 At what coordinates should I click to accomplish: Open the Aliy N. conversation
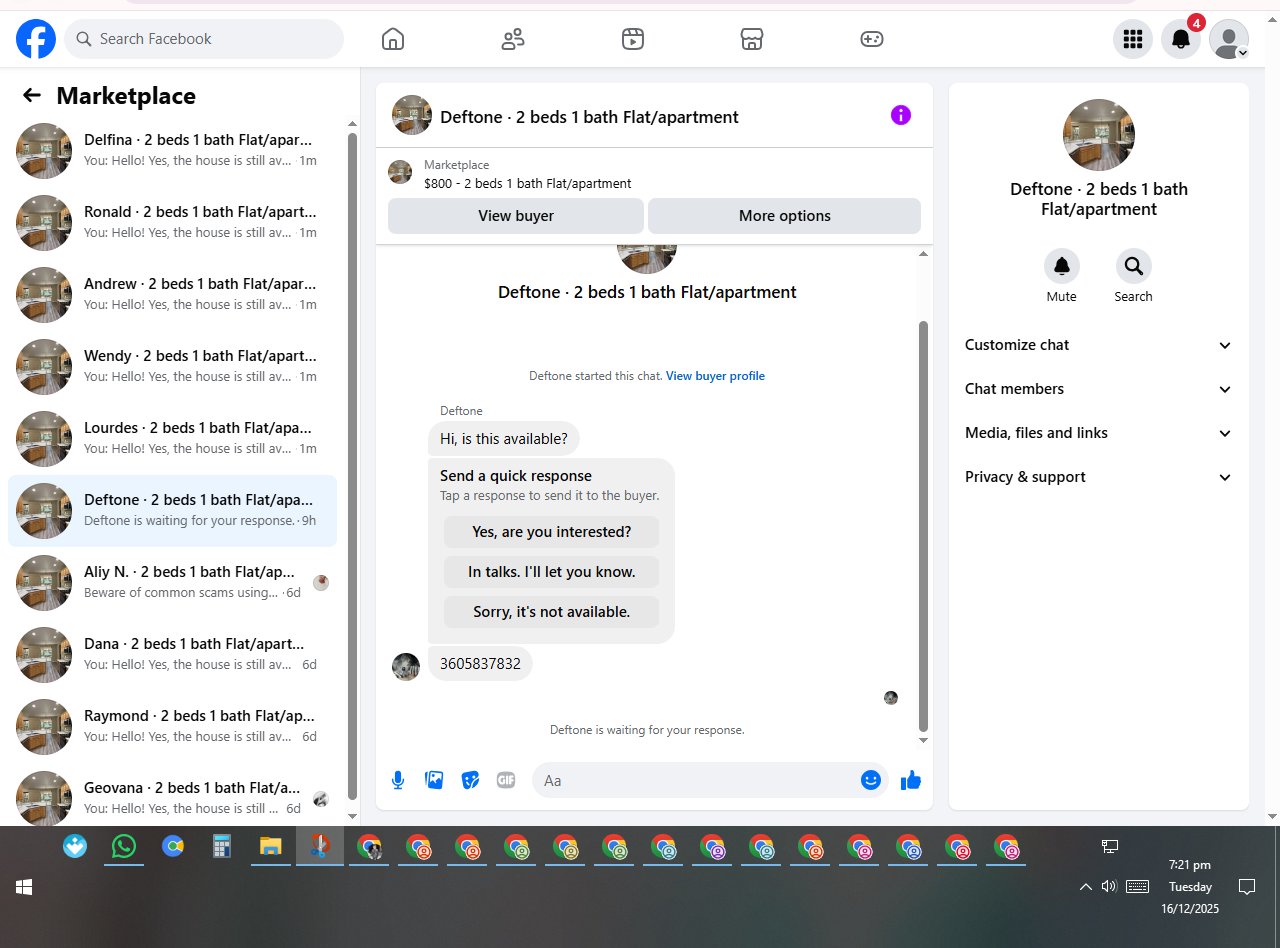[x=172, y=583]
